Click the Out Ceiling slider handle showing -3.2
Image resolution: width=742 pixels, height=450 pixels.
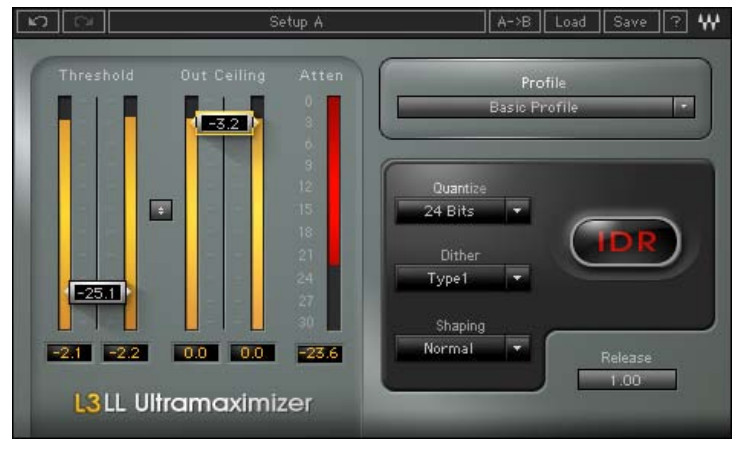tap(224, 123)
